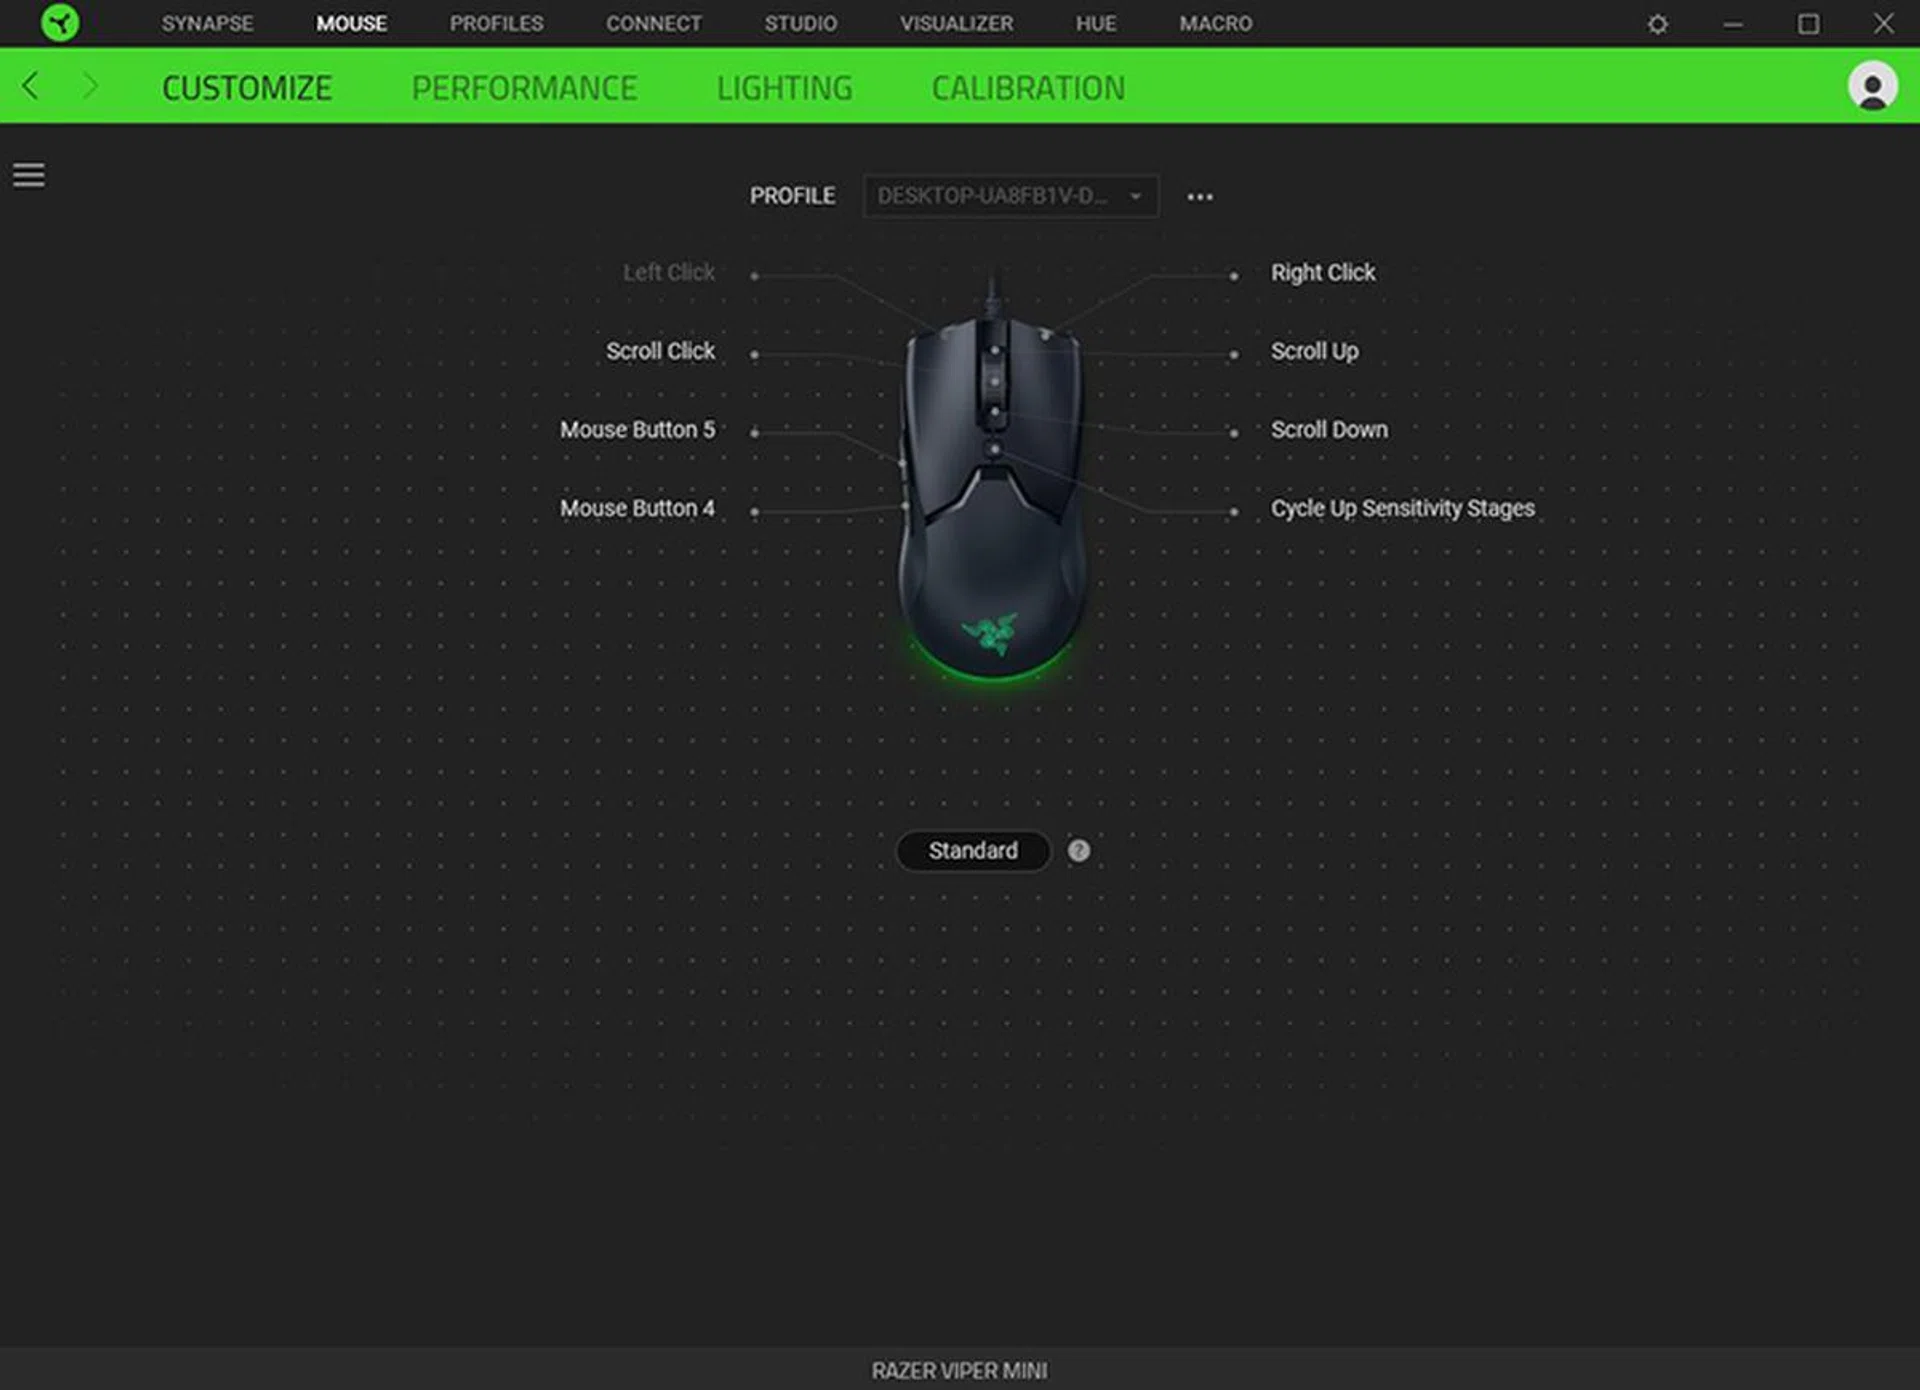1920x1390 pixels.
Task: Open the hamburger side menu
Action: 28,174
